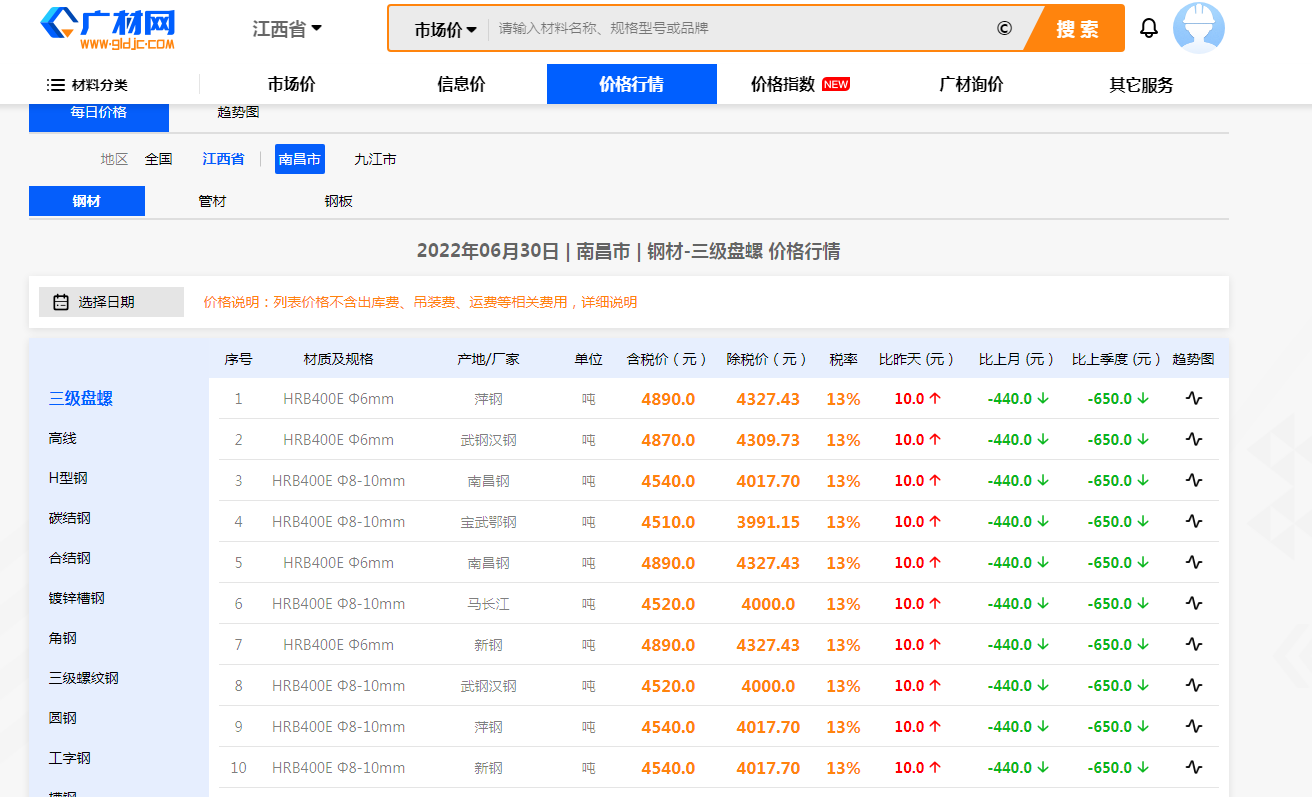Switch to the 趋势图 tab
1312x797 pixels.
coord(238,112)
